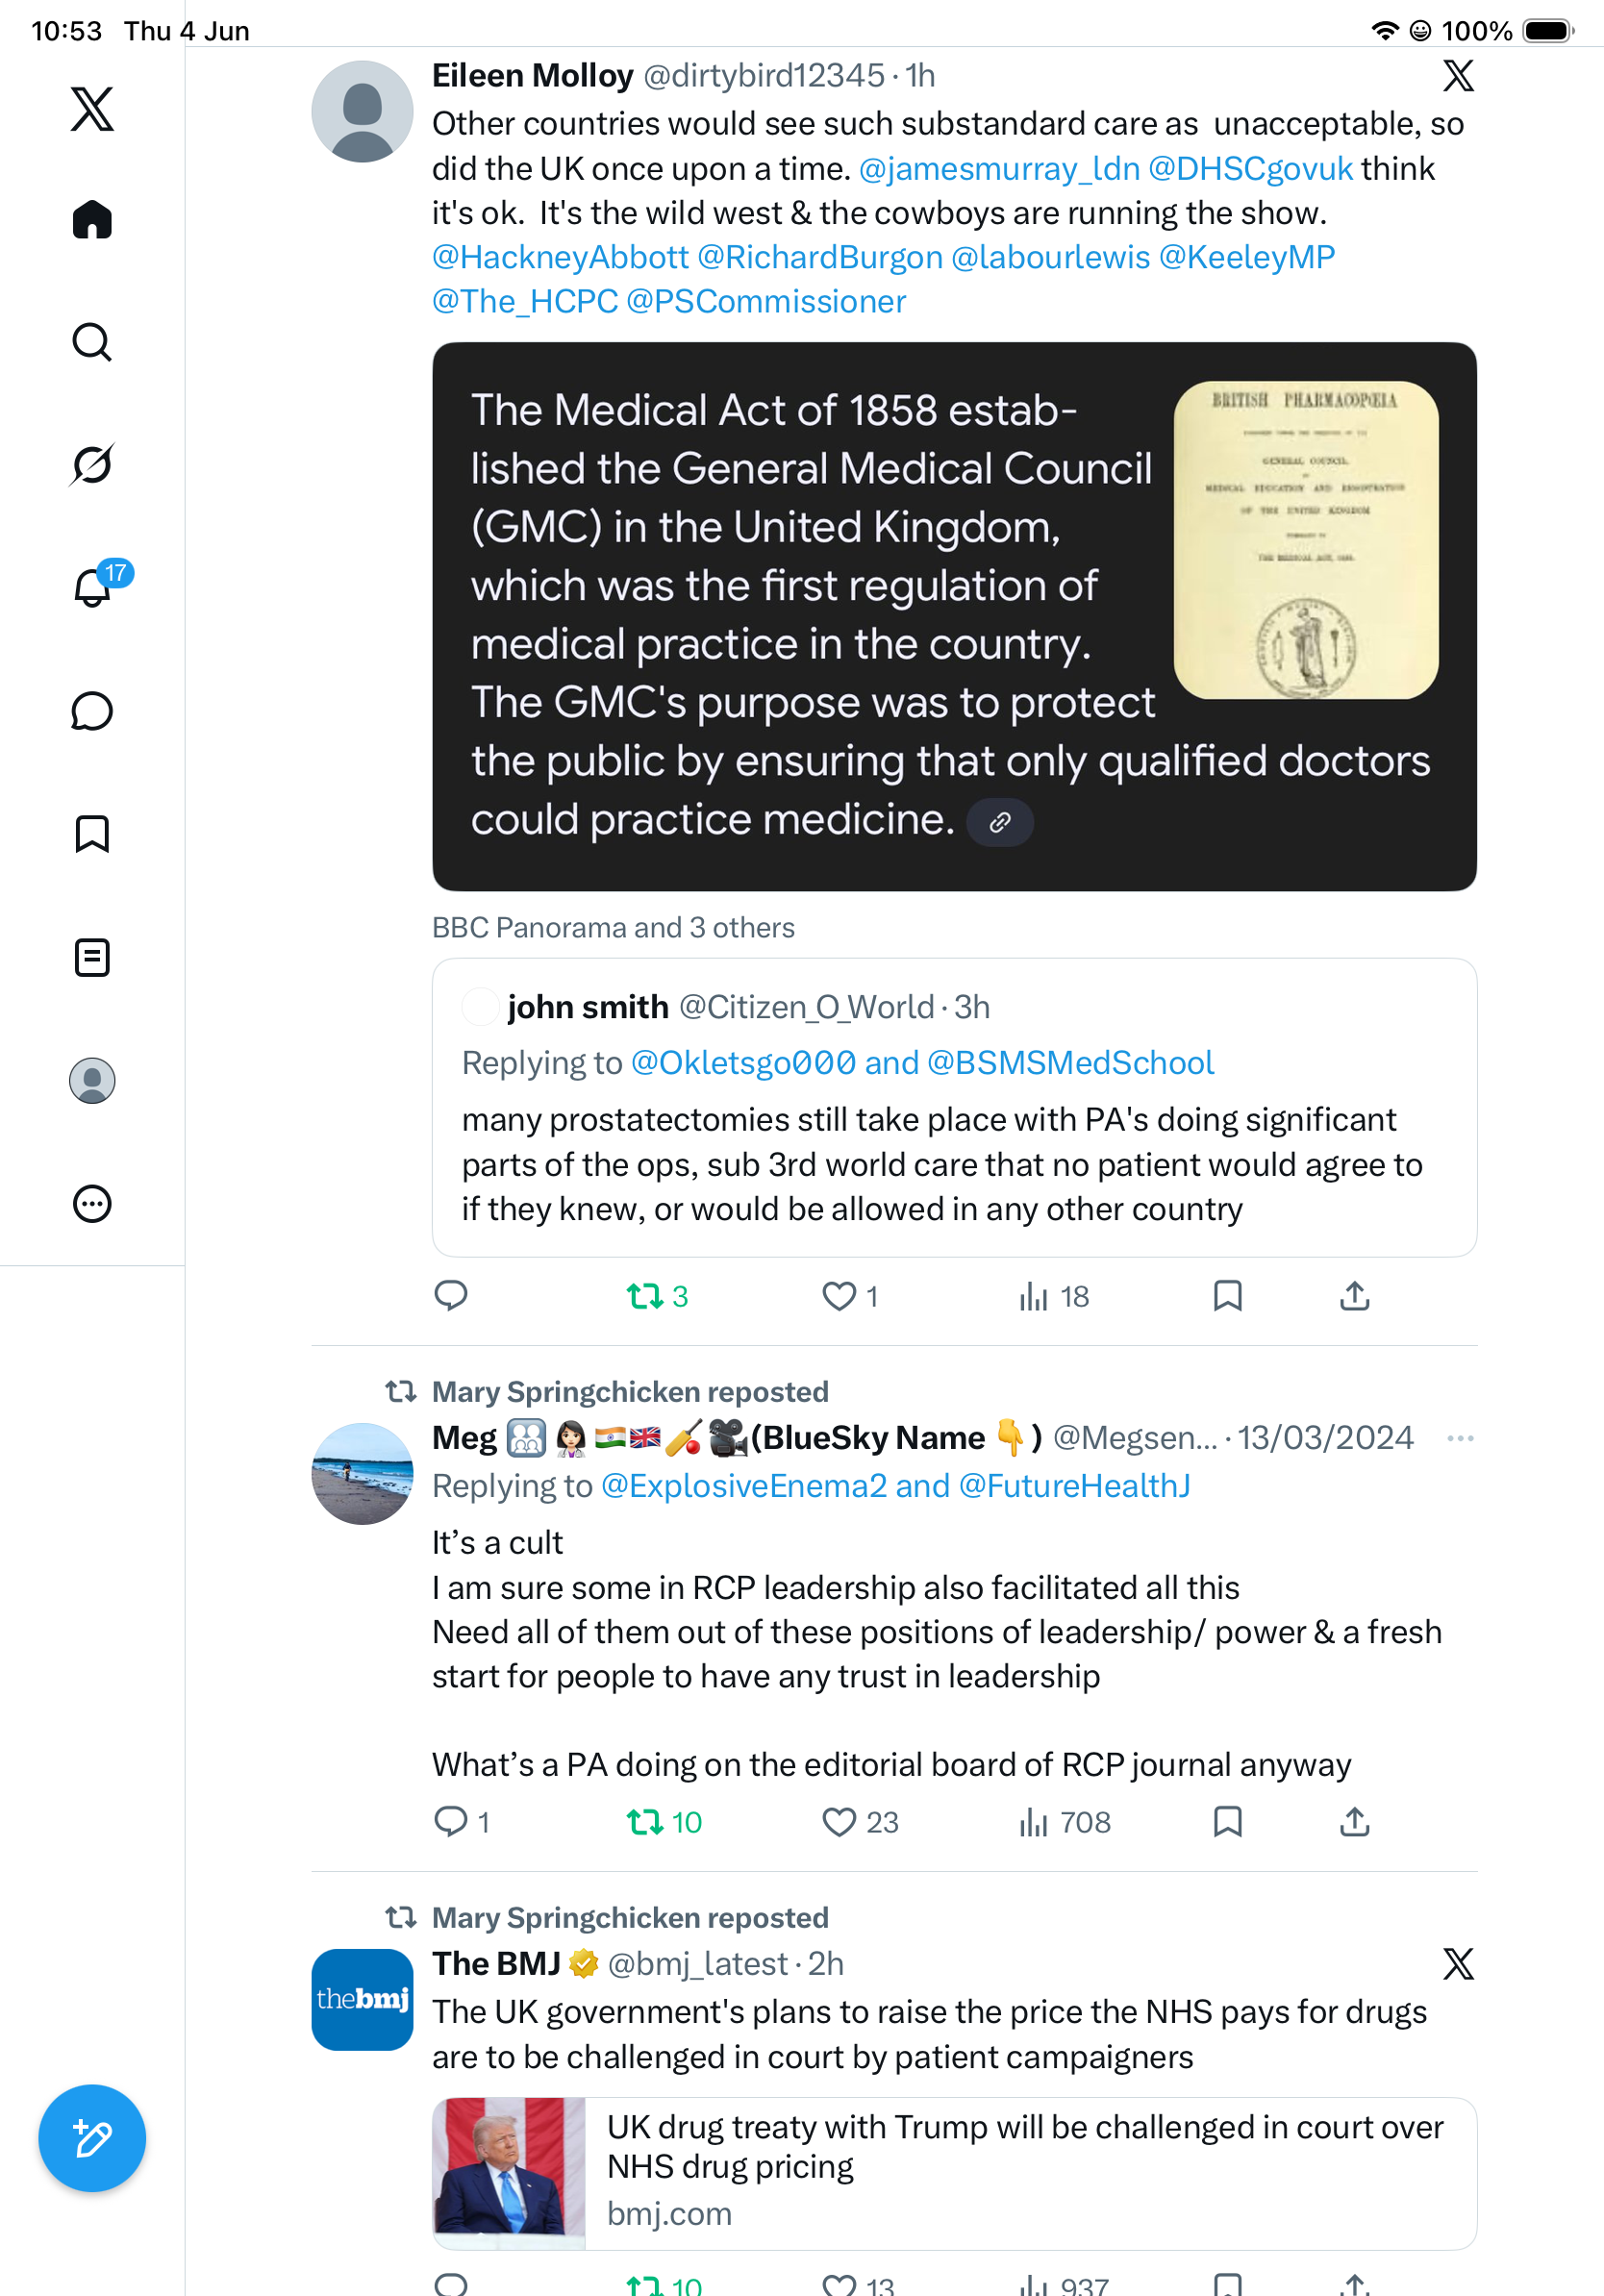The height and width of the screenshot is (2296, 1604).
Task: Open the More circle icon in sidebar
Action: (x=92, y=1203)
